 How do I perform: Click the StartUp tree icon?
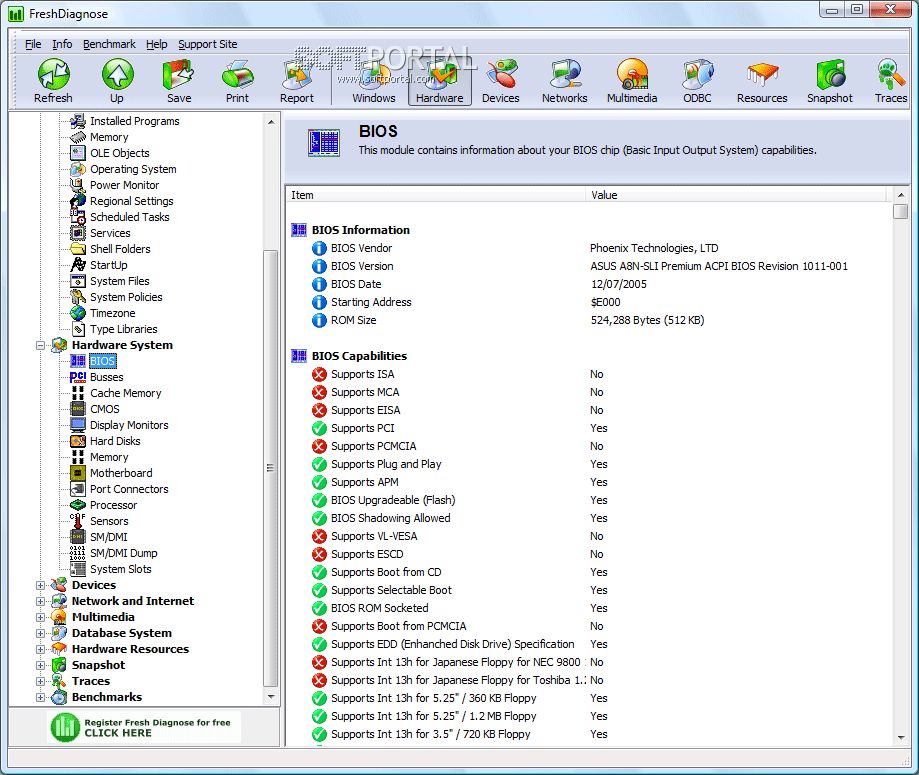(x=78, y=265)
